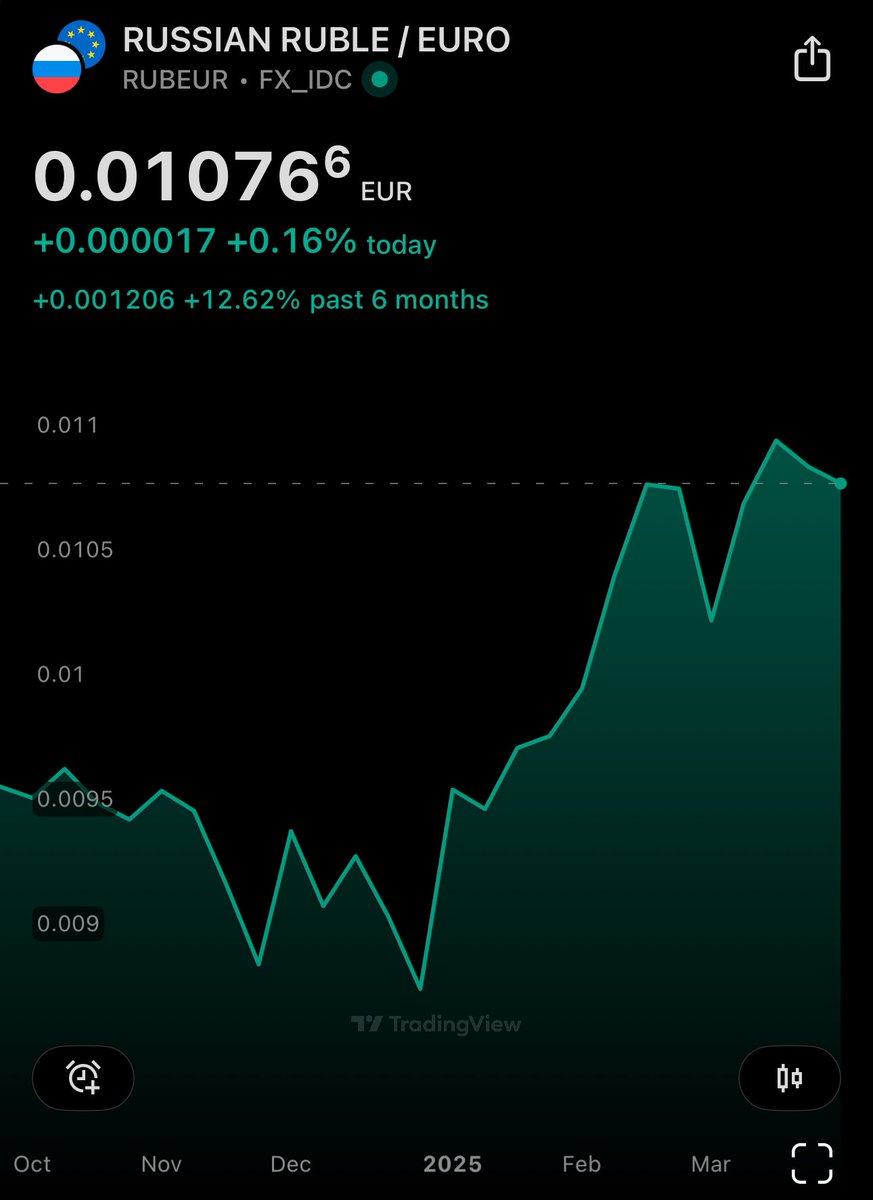Switch chart type with candlestick icon

(x=789, y=1077)
